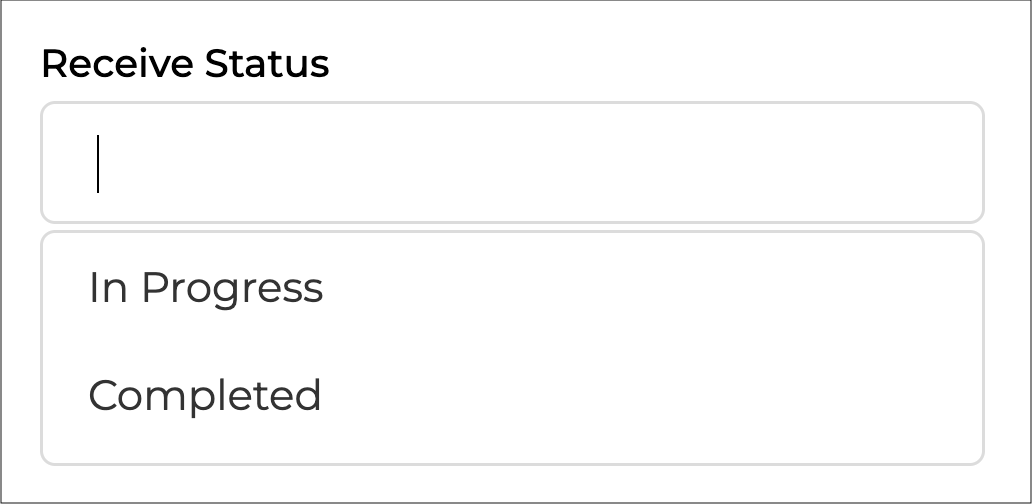Image resolution: width=1032 pixels, height=504 pixels.
Task: Pick the first dropdown entry, In Progress
Action: [206, 288]
